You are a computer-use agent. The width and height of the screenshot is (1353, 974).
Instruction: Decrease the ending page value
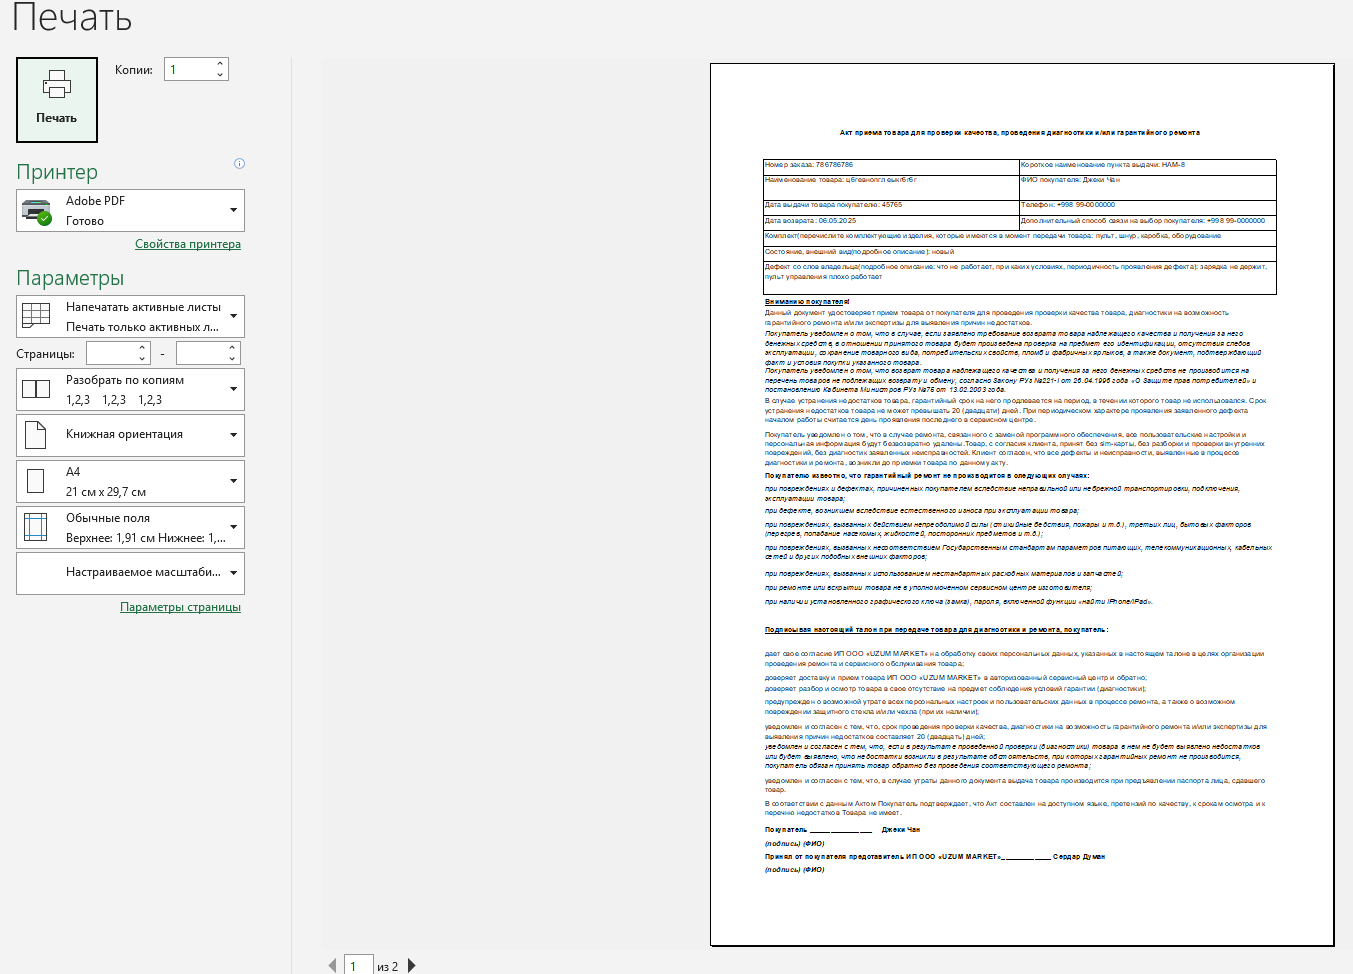click(x=233, y=359)
